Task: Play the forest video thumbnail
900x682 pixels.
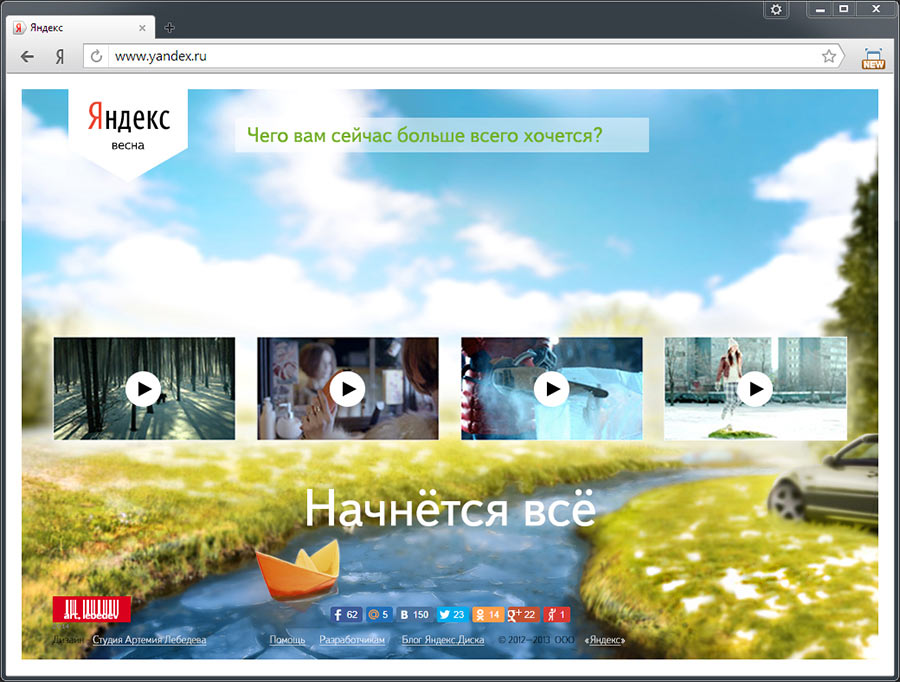Action: coord(144,388)
